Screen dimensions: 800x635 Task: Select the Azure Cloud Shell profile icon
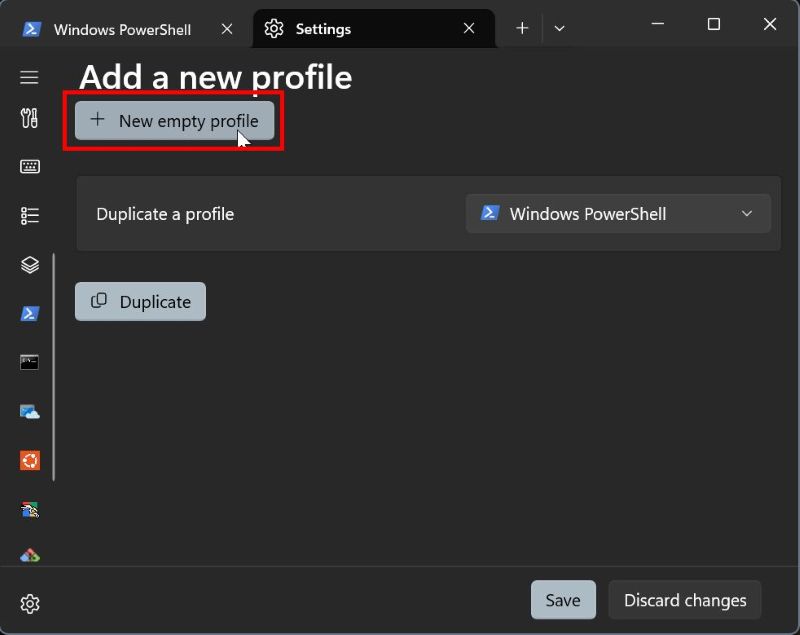tap(29, 411)
